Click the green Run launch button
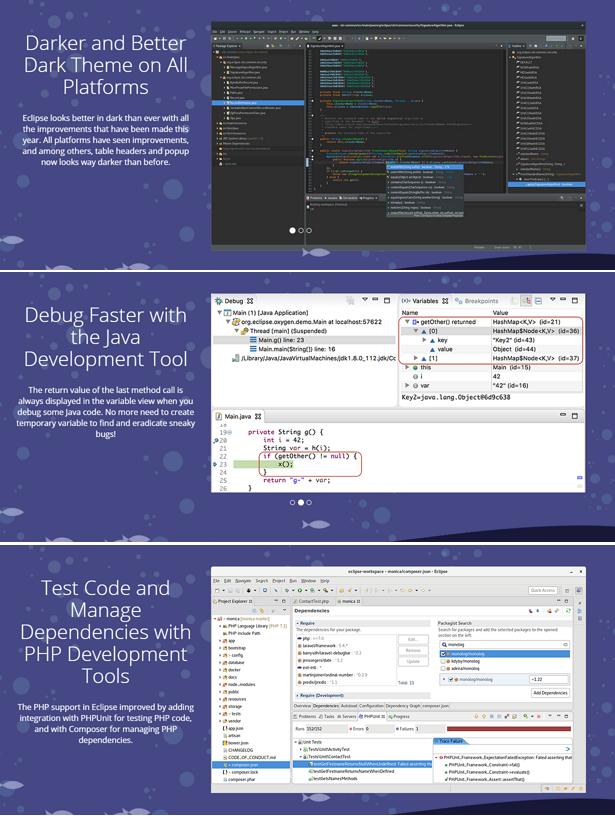 click(299, 590)
